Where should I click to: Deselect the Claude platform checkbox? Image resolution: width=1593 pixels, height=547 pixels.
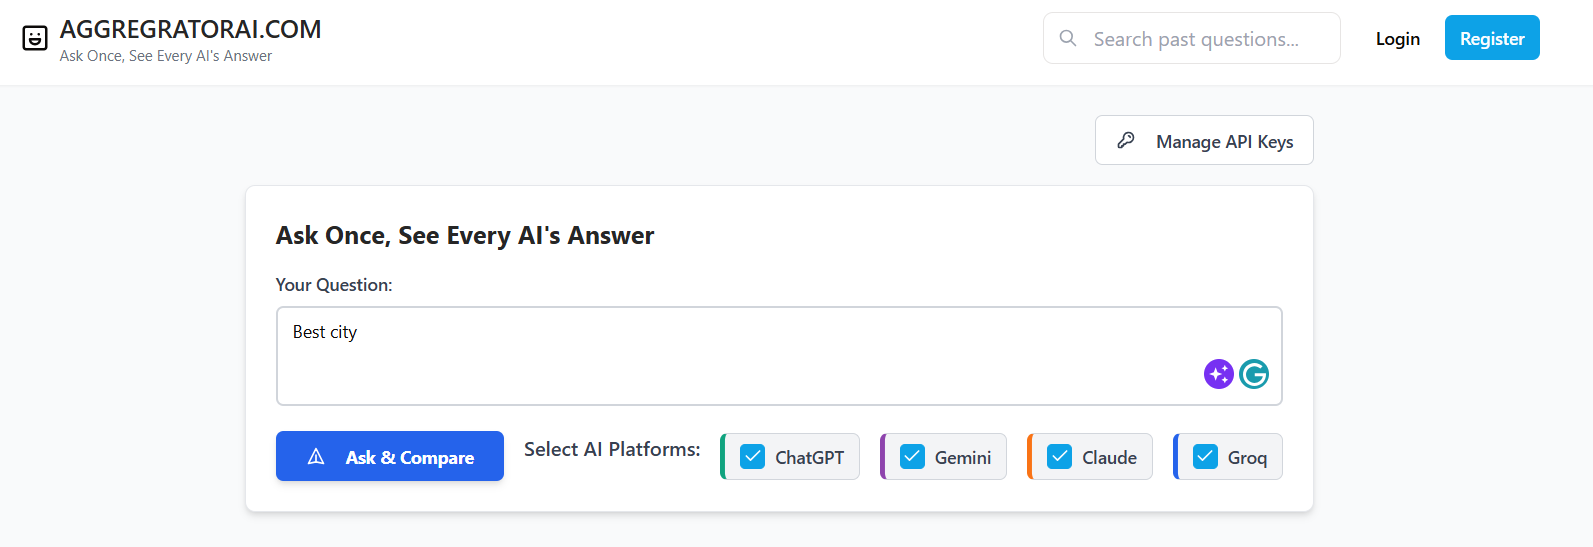click(x=1059, y=456)
